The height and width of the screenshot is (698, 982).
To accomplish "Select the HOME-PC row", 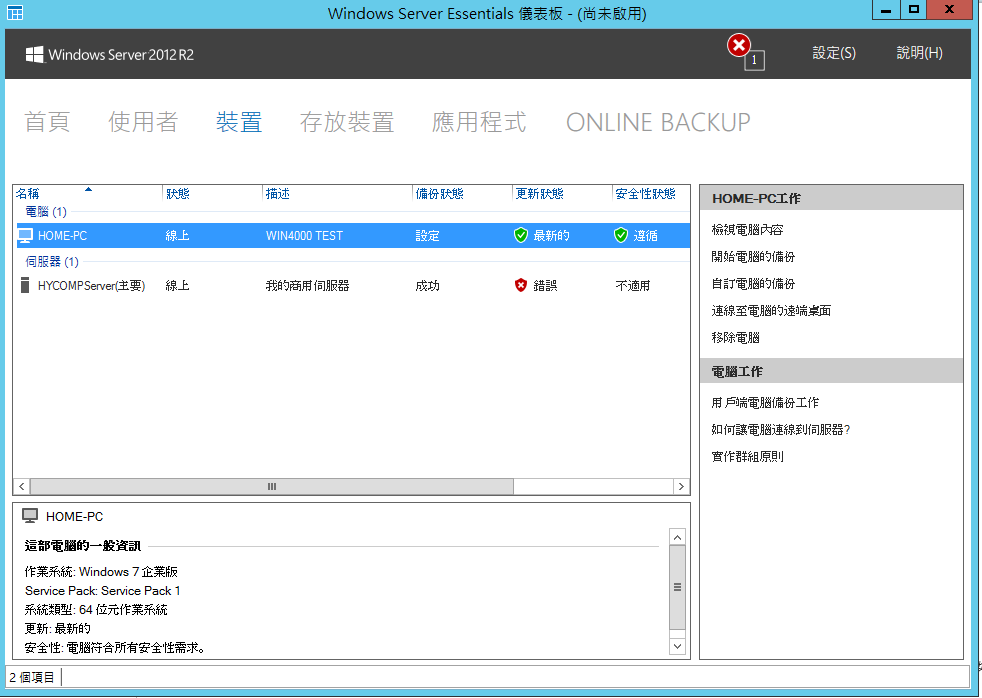I will (x=351, y=235).
